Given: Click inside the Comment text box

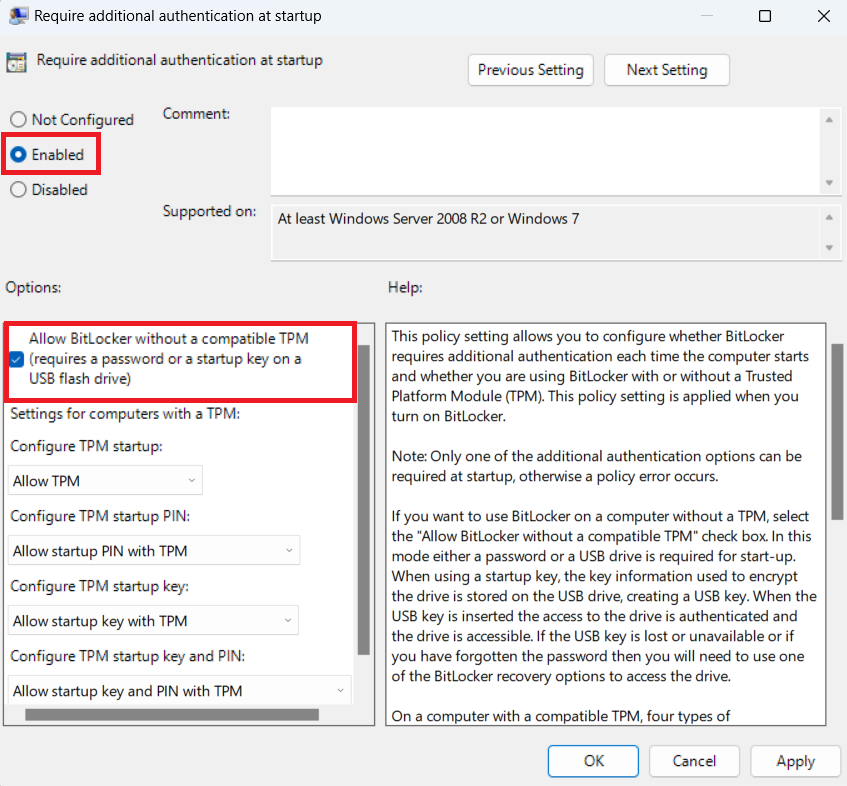Looking at the screenshot, I should tap(546, 151).
